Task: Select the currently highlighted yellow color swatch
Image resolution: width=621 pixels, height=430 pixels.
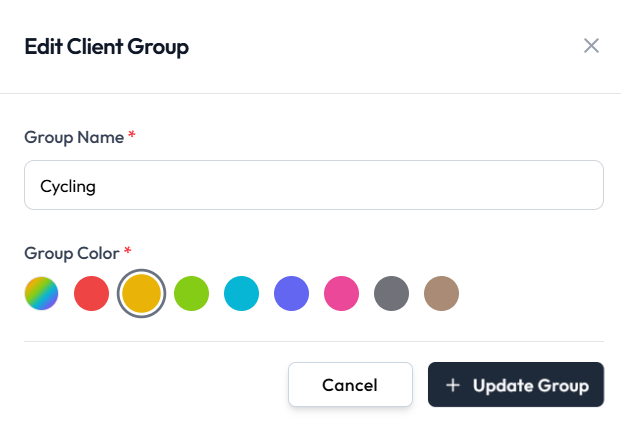Action: [x=141, y=293]
